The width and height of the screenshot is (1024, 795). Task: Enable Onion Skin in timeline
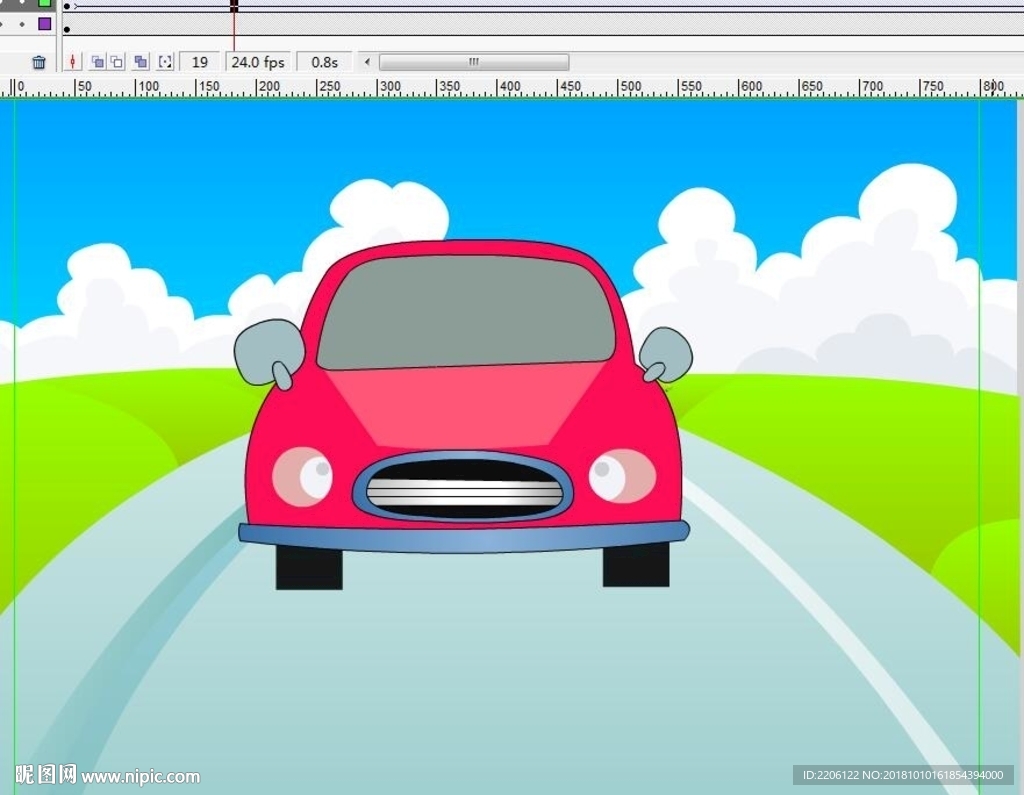pyautogui.click(x=97, y=62)
